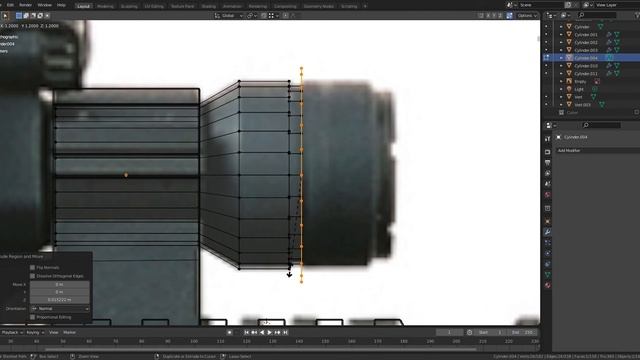640x360 pixels.
Task: Open the Window menu
Action: 44,5
